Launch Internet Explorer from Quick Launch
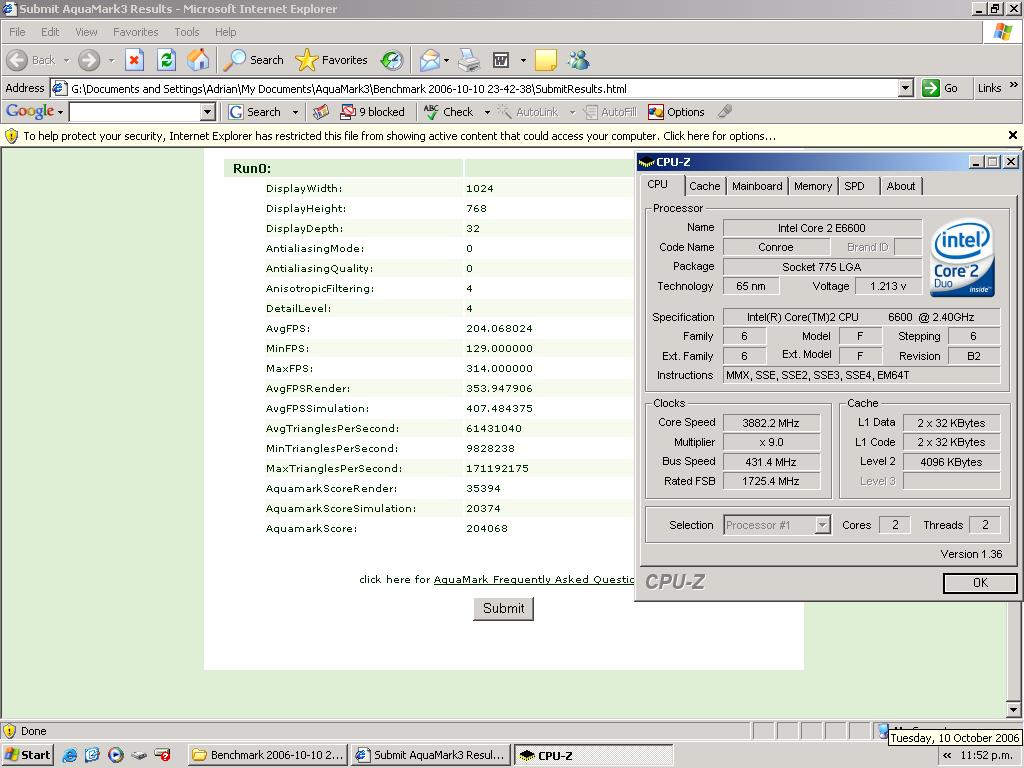 (x=69, y=755)
